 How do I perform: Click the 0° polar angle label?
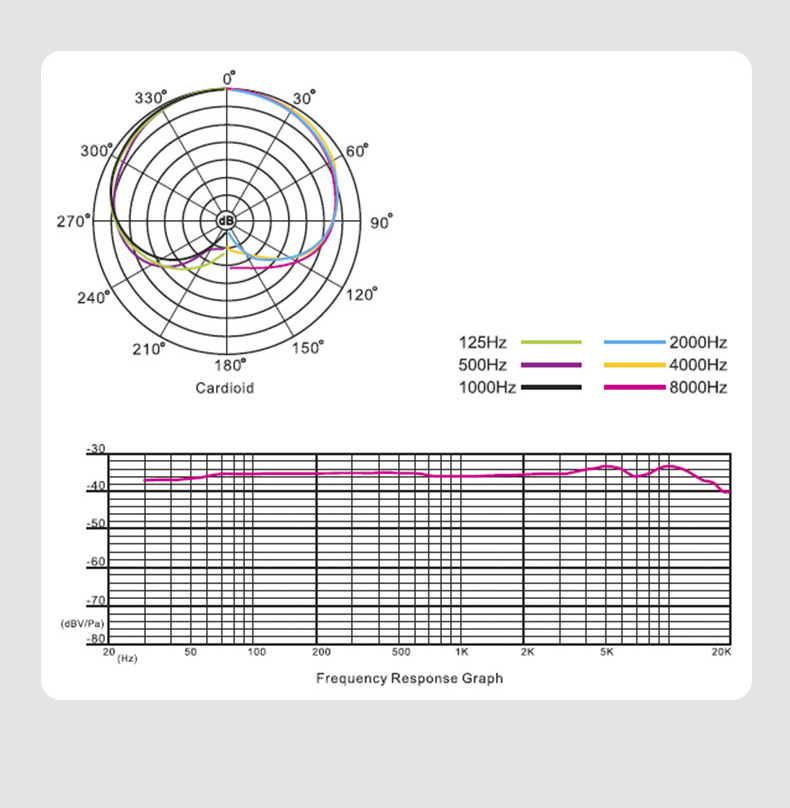pyautogui.click(x=229, y=78)
